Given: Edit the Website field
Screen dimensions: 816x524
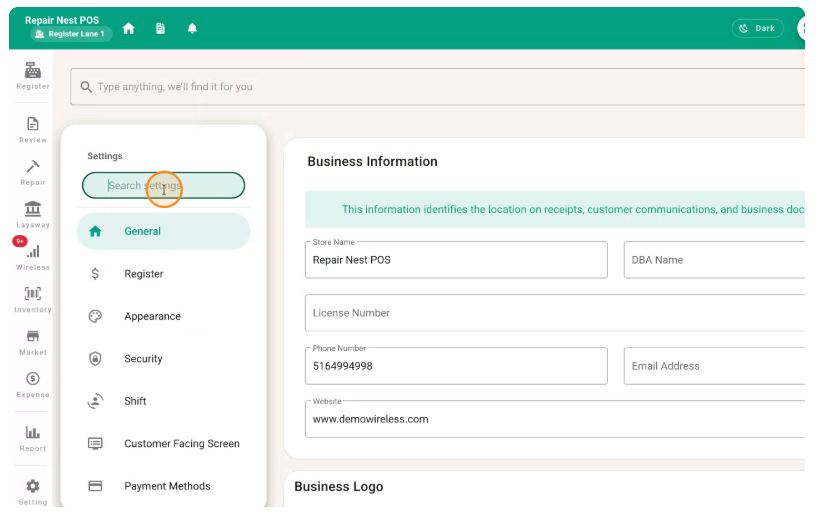Looking at the screenshot, I should 555,419.
